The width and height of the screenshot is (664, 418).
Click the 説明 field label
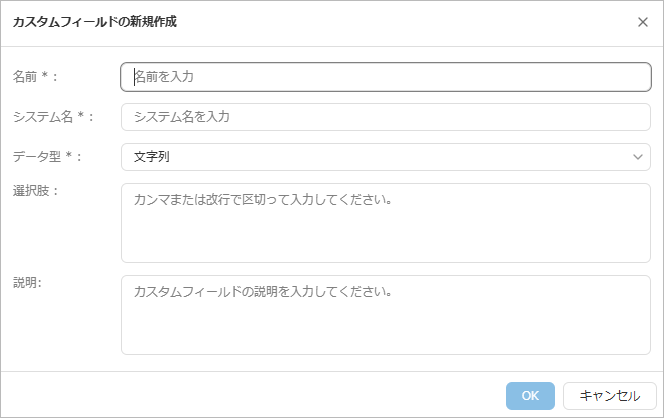(x=26, y=283)
